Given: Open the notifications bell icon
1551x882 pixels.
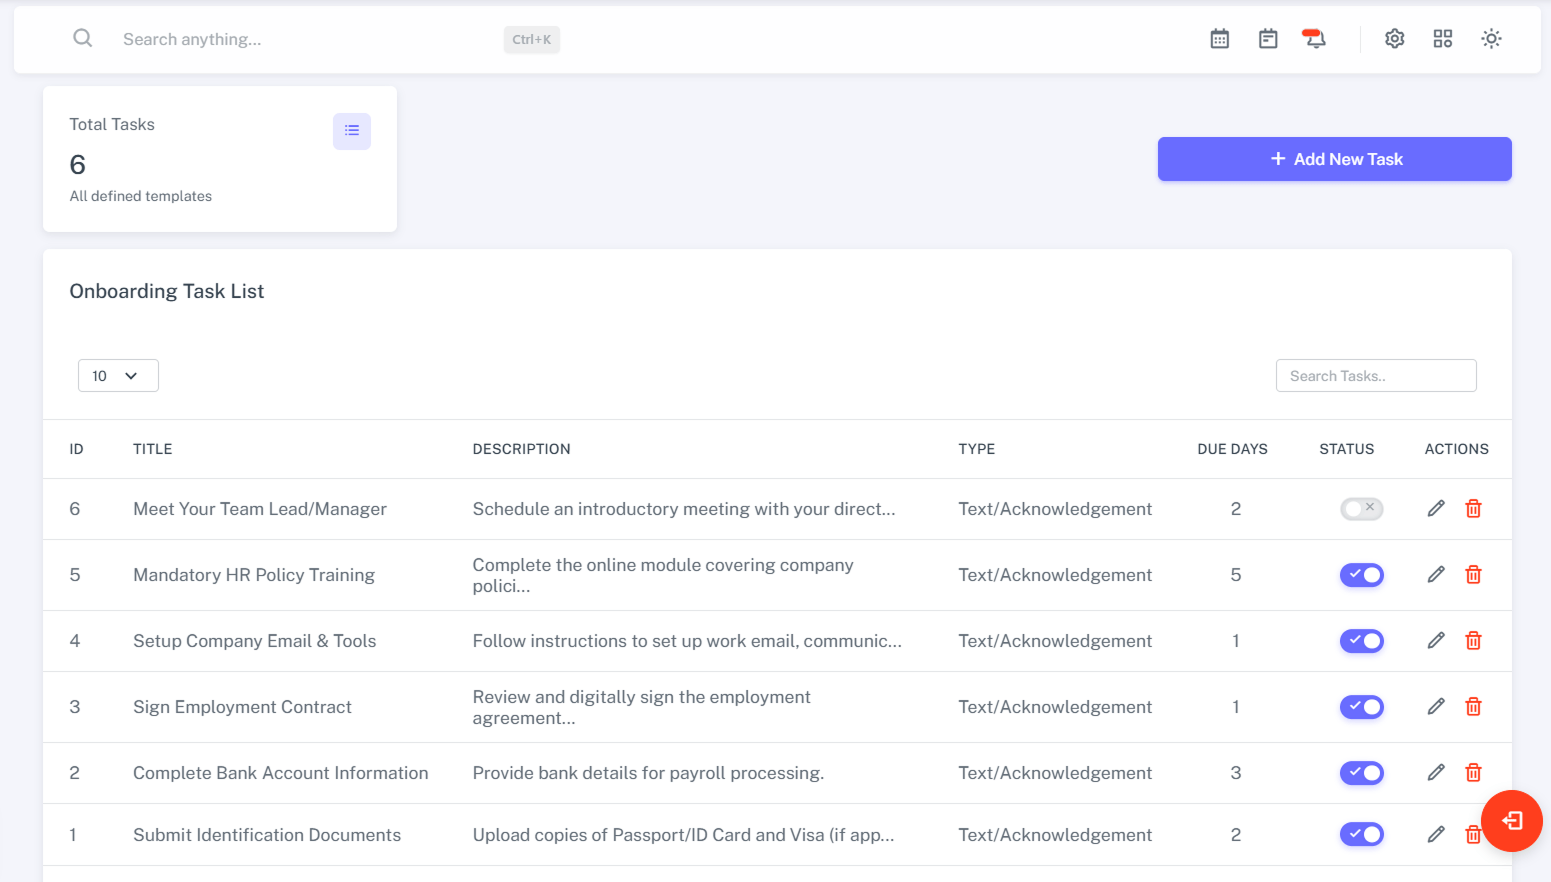Looking at the screenshot, I should (1314, 39).
